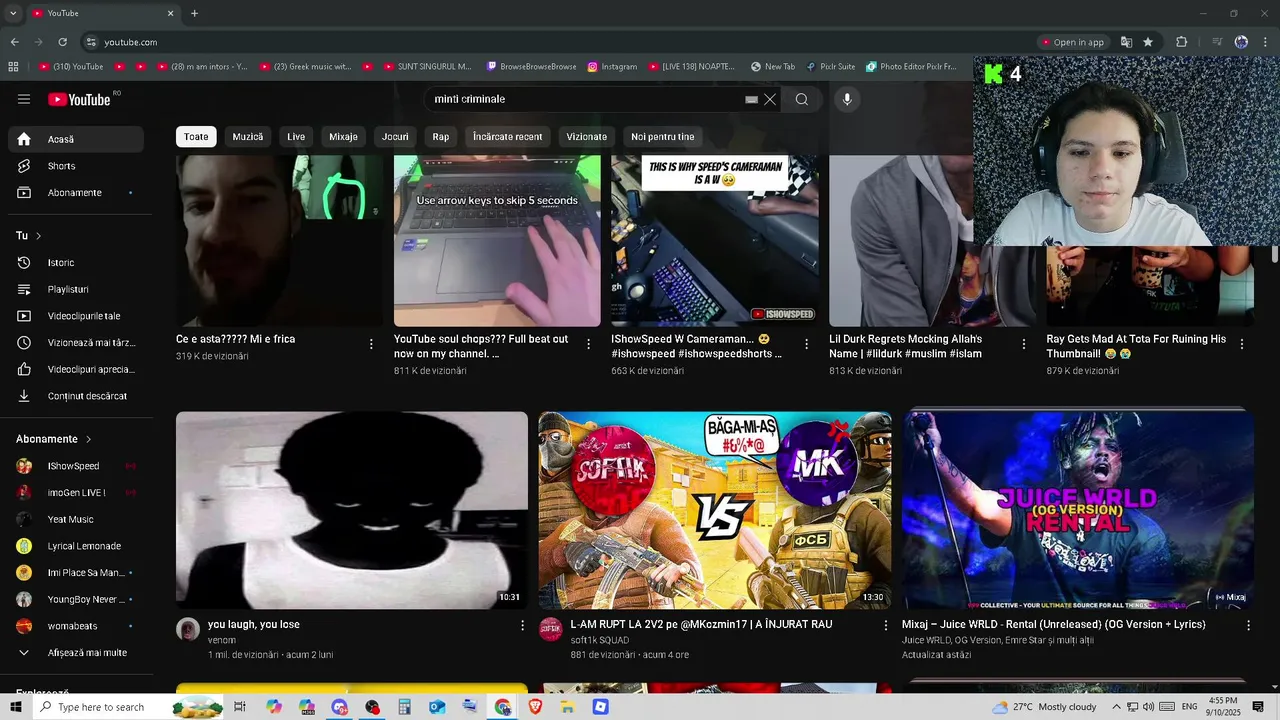Clear the search query with X
This screenshot has height=720, width=1280.
click(x=770, y=99)
